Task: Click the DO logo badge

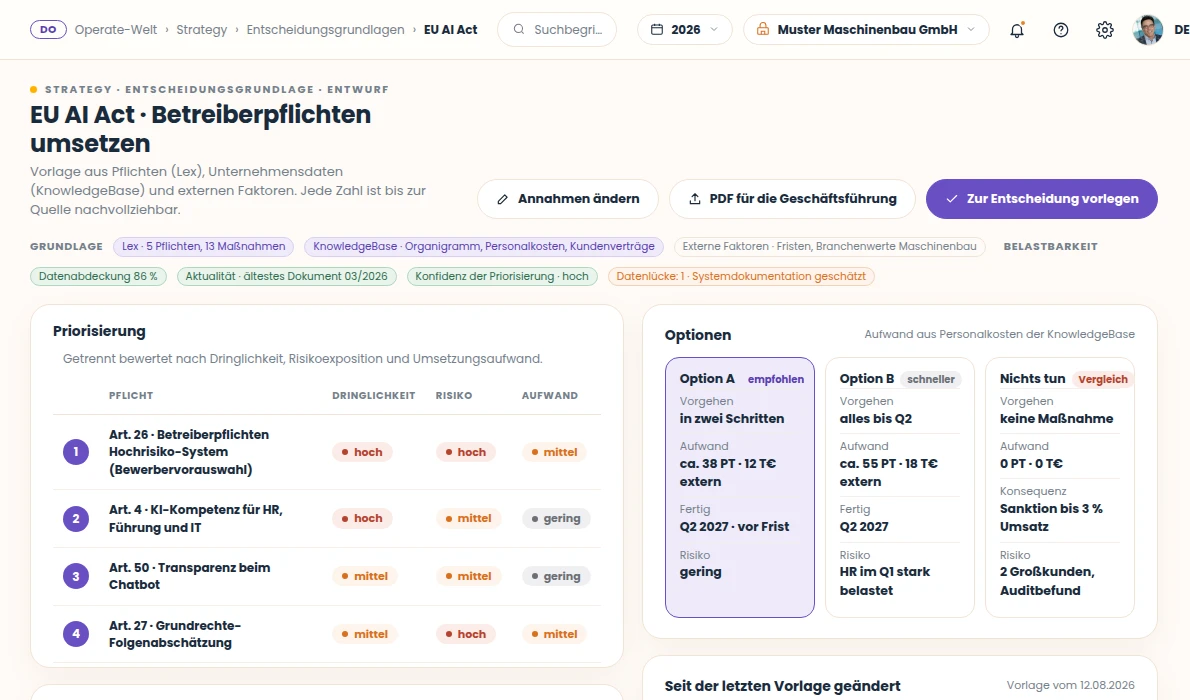Action: click(x=48, y=30)
